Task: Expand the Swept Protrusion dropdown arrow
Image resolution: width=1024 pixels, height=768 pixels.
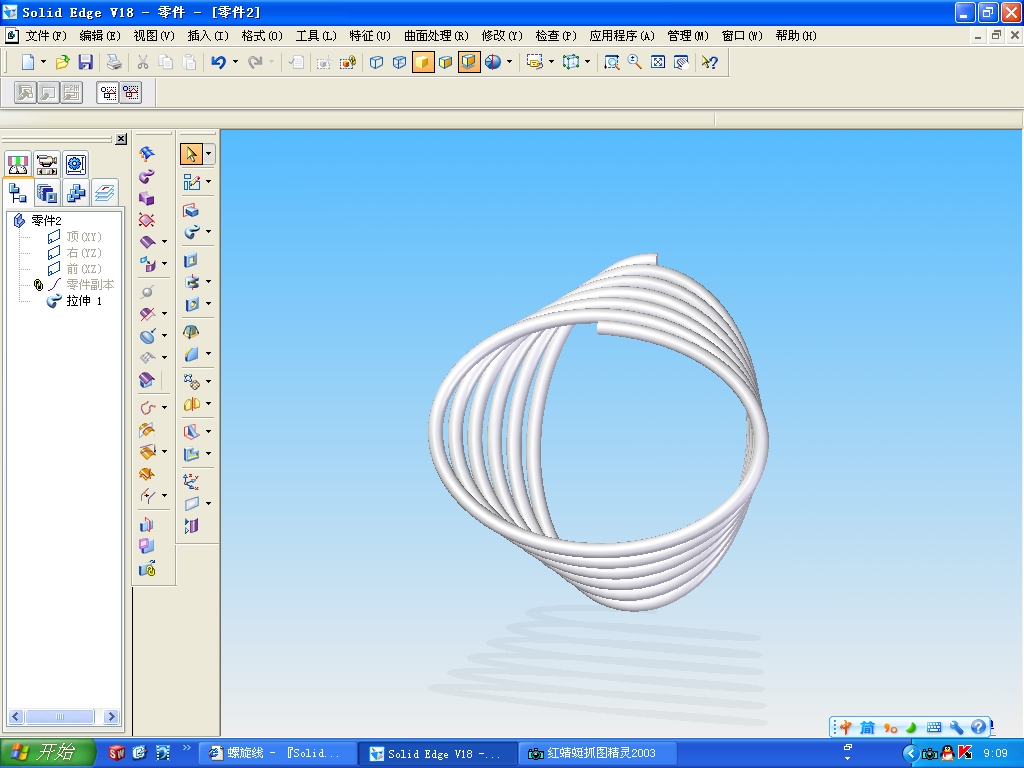Action: point(208,232)
